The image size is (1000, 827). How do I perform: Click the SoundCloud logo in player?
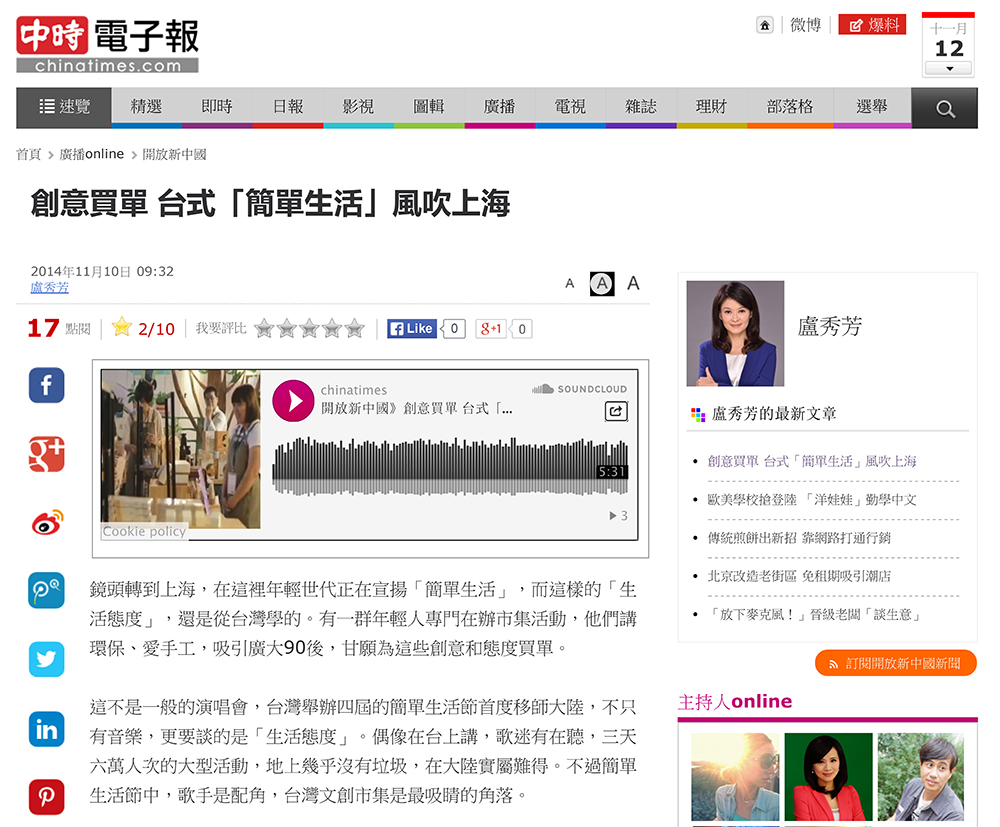[x=580, y=389]
